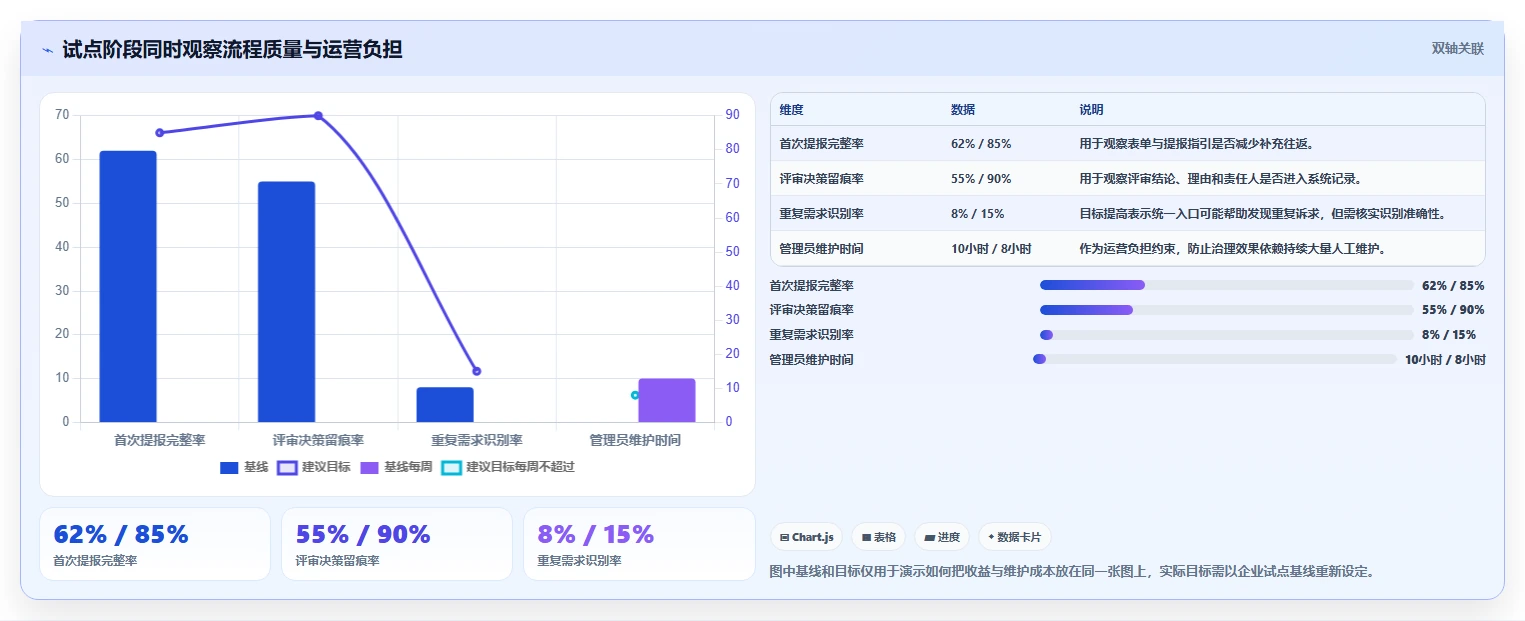Click the left axis value 70
The image size is (1525, 621).
[62, 115]
